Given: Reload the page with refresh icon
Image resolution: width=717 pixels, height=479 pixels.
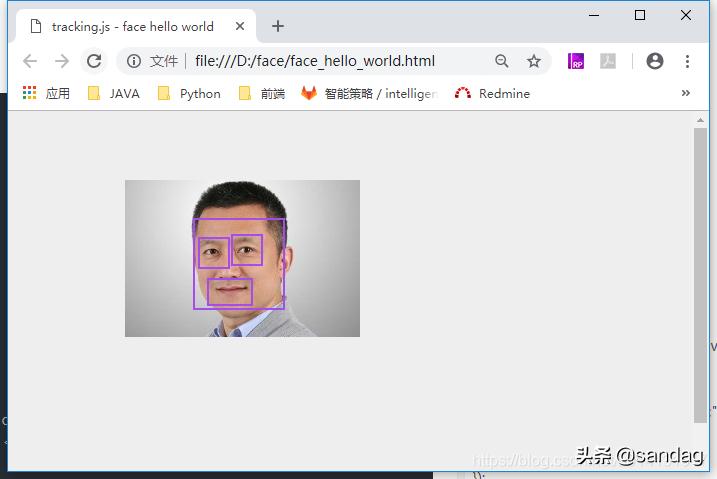Looking at the screenshot, I should coord(94,61).
